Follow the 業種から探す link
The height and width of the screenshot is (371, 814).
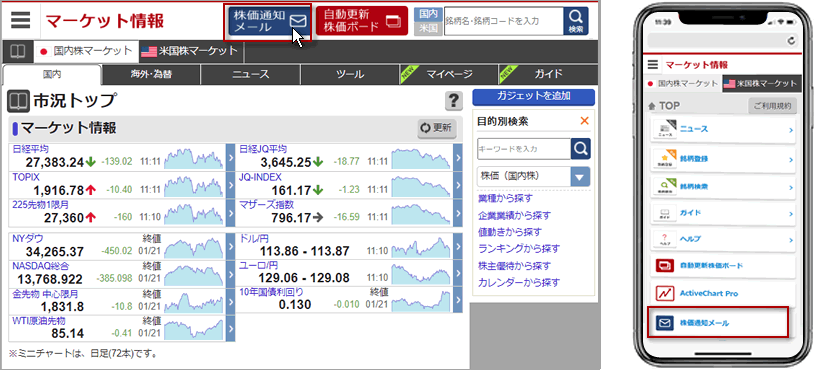pyautogui.click(x=505, y=199)
